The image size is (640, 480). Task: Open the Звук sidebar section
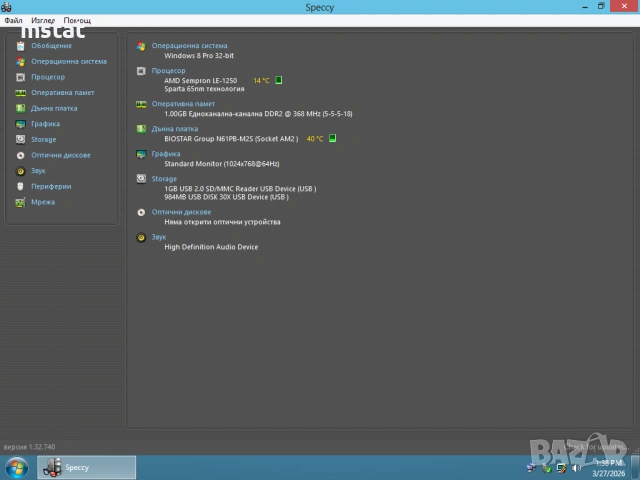(x=38, y=171)
